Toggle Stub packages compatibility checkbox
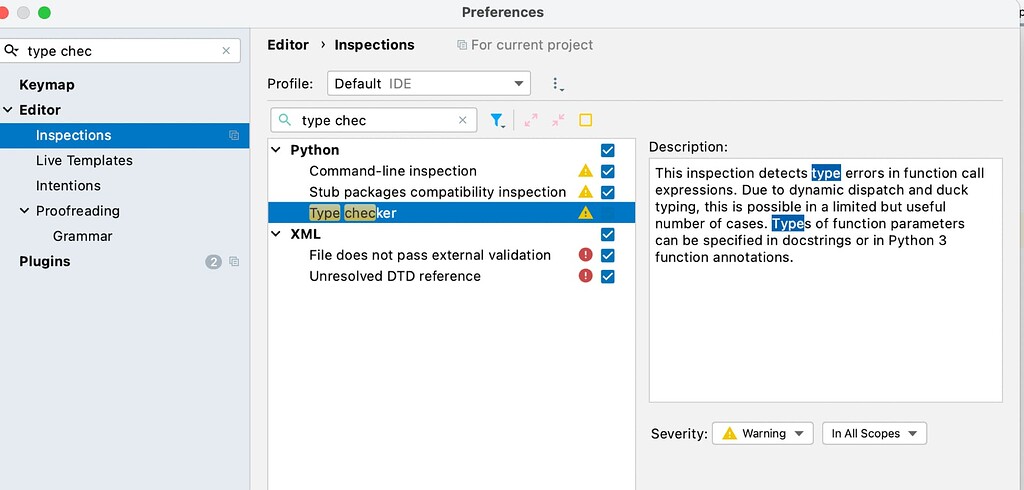The height and width of the screenshot is (490, 1024). point(607,192)
